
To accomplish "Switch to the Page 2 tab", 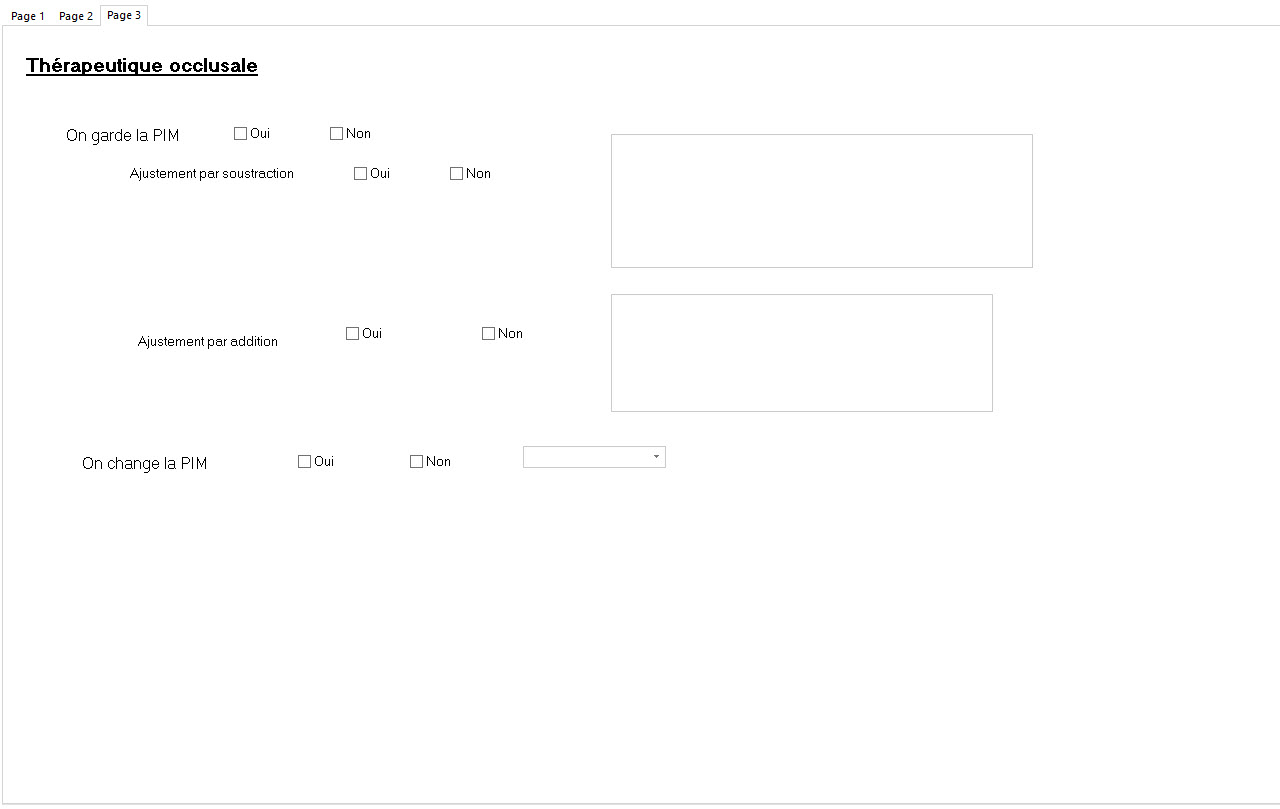I will point(76,16).
